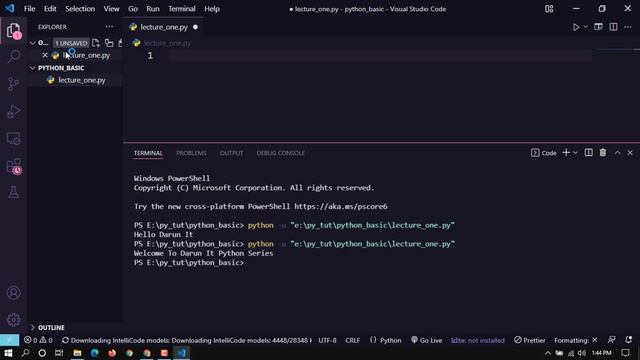This screenshot has width=640, height=360.
Task: Open the File menu
Action: [29, 9]
